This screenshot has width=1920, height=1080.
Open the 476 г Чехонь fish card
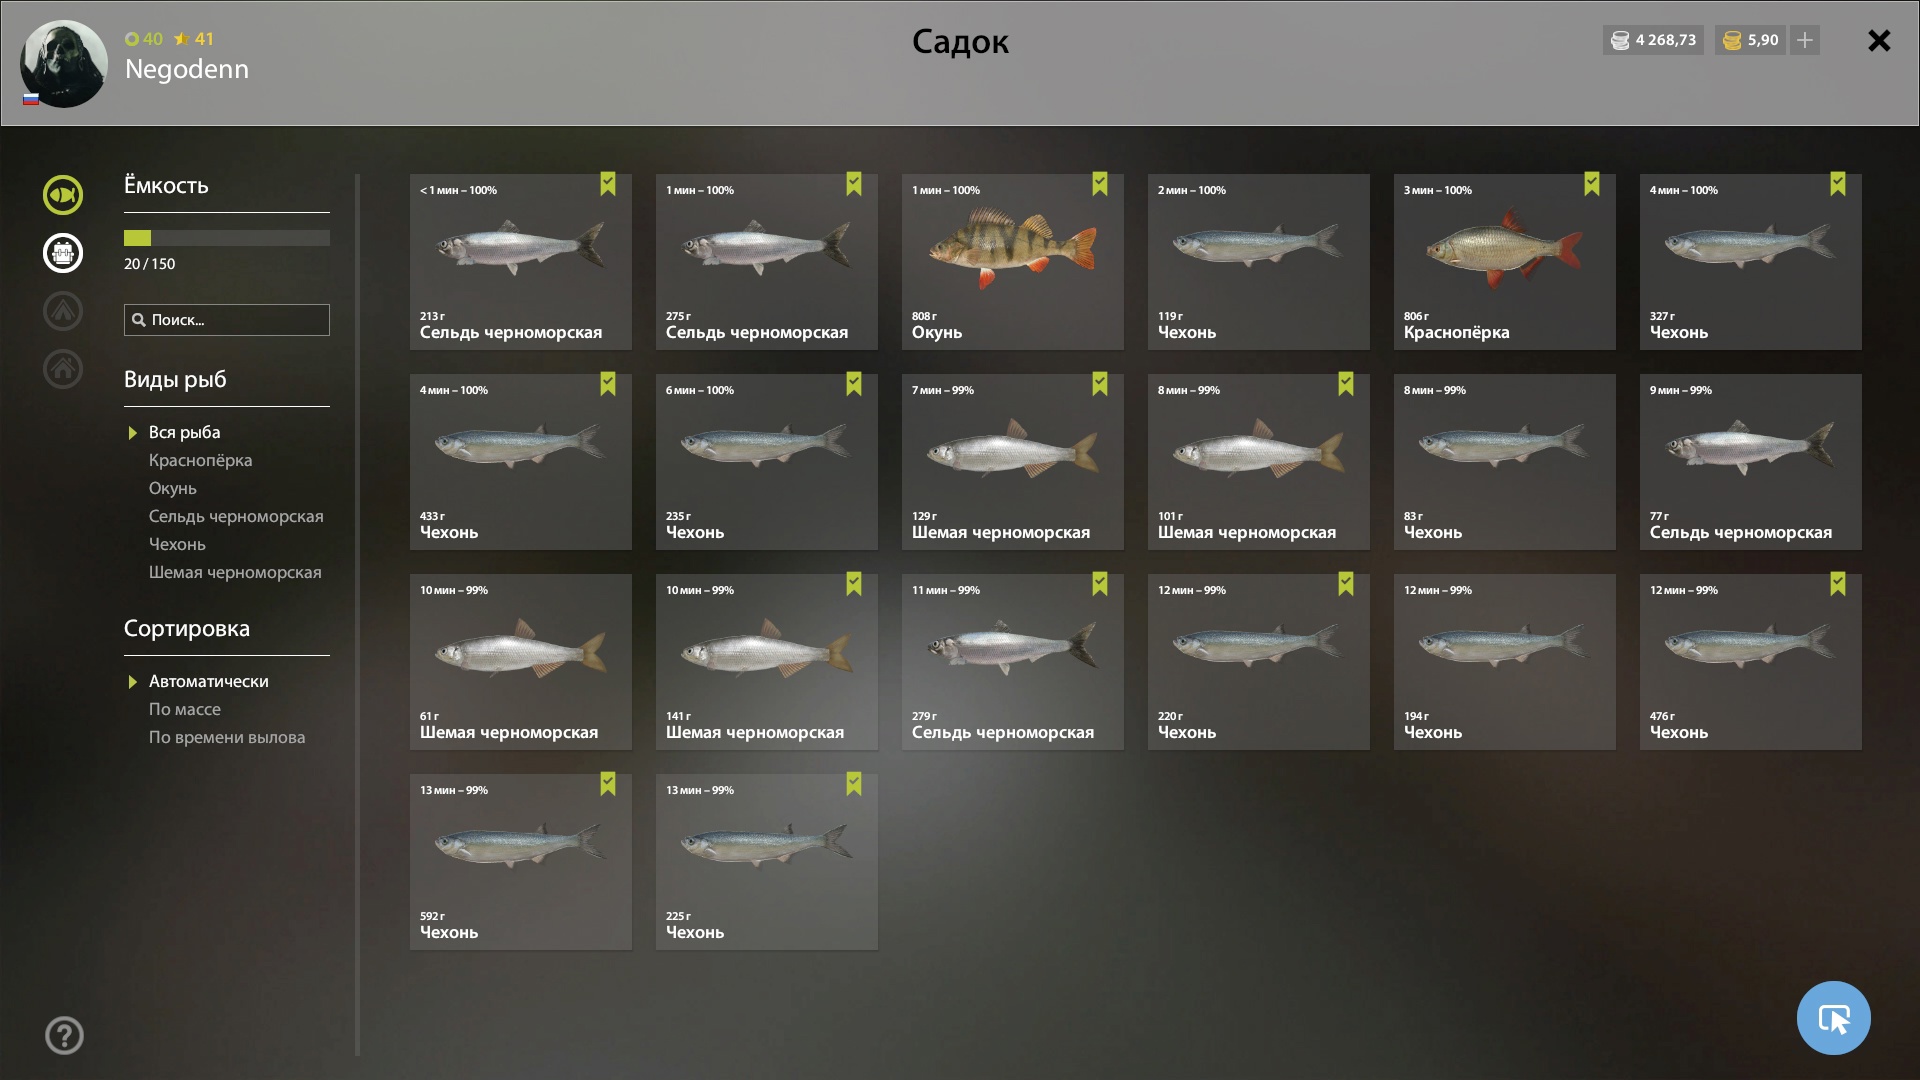coord(1750,662)
